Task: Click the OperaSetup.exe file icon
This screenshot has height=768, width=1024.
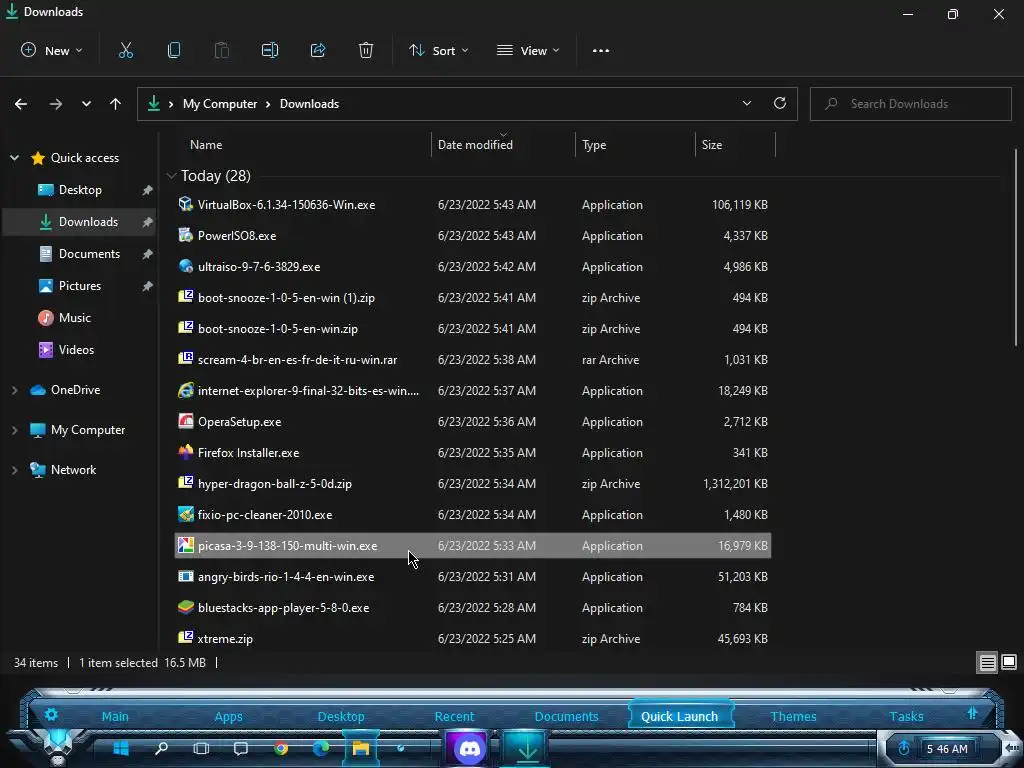Action: click(185, 421)
